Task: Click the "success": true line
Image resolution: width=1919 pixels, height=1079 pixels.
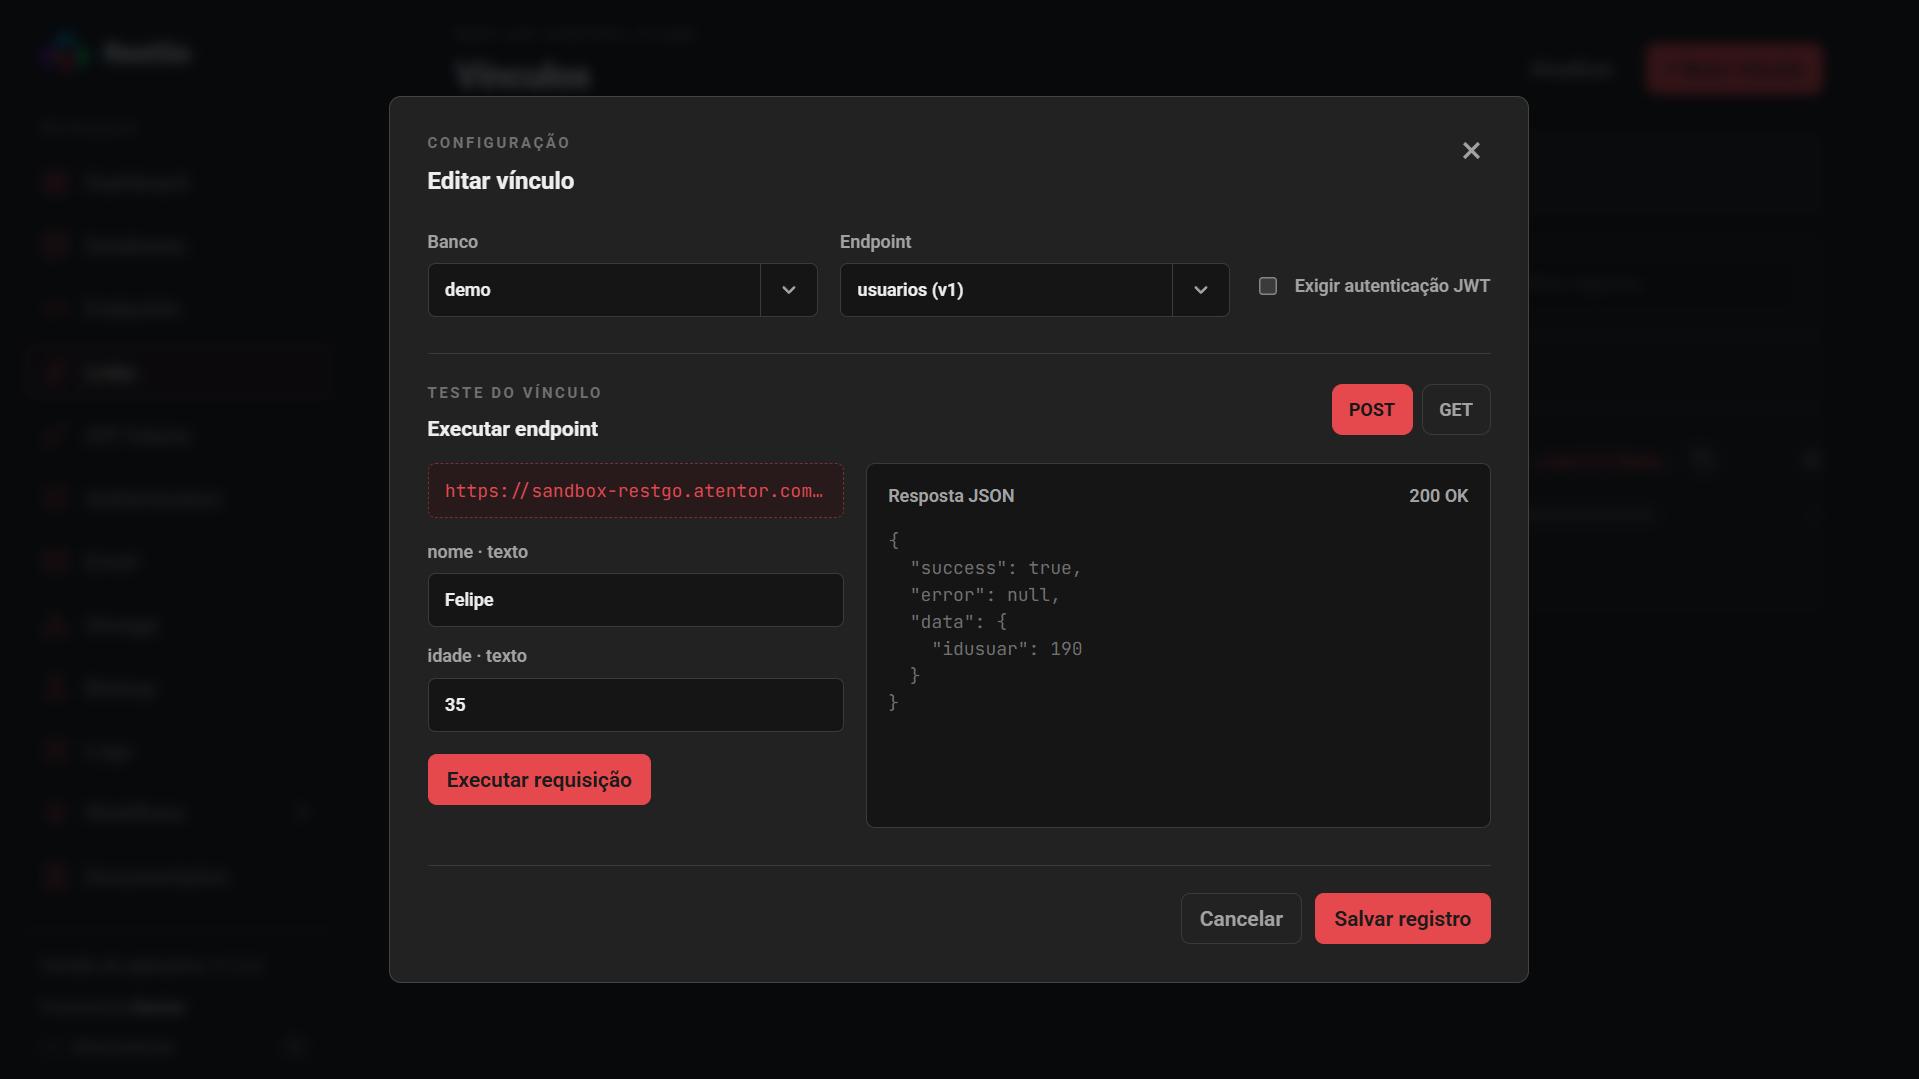Action: click(x=995, y=568)
